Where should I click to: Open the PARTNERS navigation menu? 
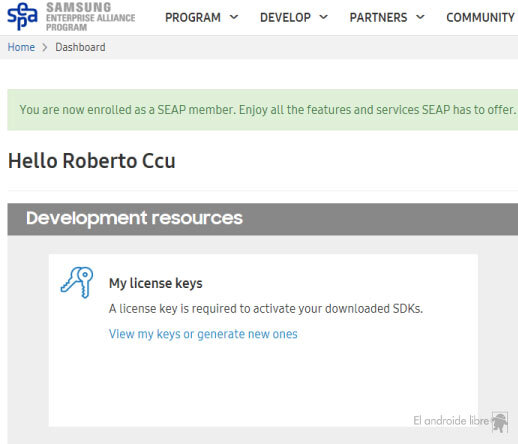click(378, 17)
